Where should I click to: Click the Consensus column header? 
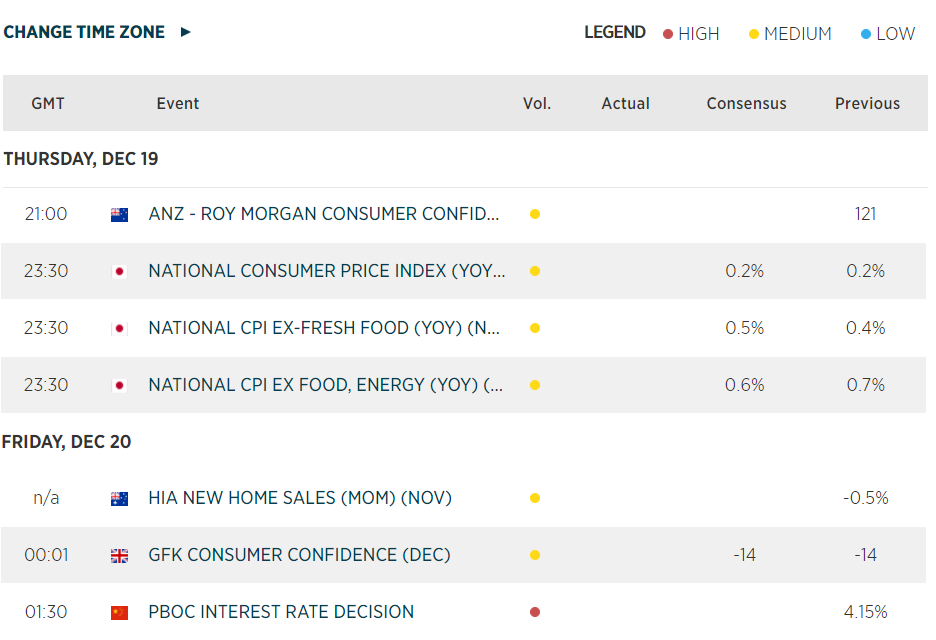[746, 103]
